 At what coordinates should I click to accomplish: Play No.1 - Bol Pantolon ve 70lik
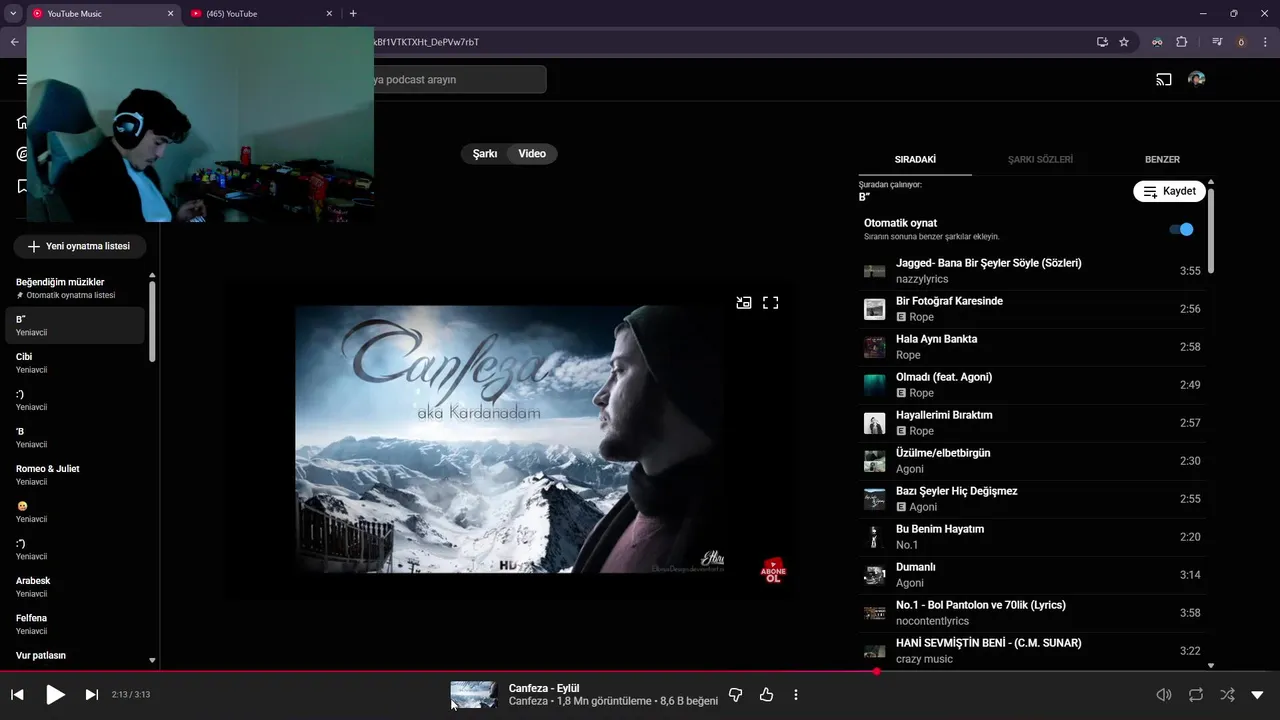click(x=1032, y=613)
